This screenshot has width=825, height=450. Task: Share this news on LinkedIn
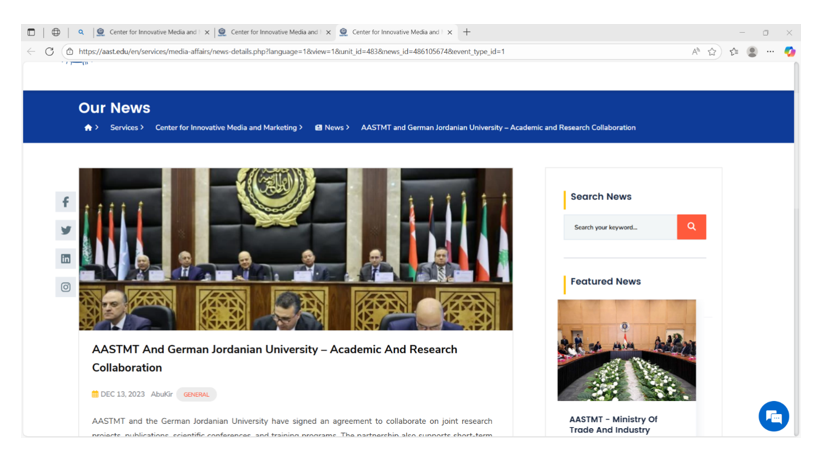(x=66, y=259)
